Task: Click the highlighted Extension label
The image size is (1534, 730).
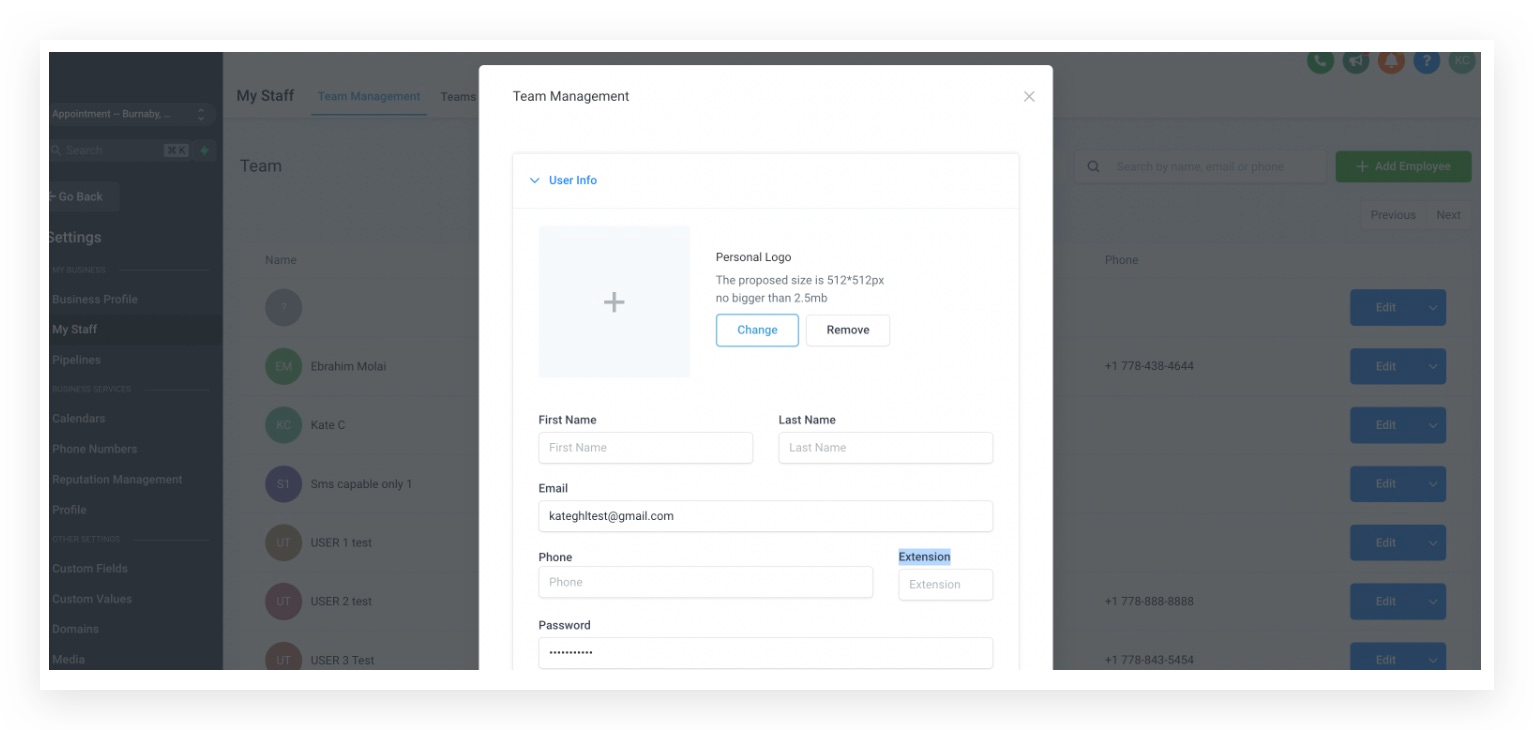Action: click(924, 557)
